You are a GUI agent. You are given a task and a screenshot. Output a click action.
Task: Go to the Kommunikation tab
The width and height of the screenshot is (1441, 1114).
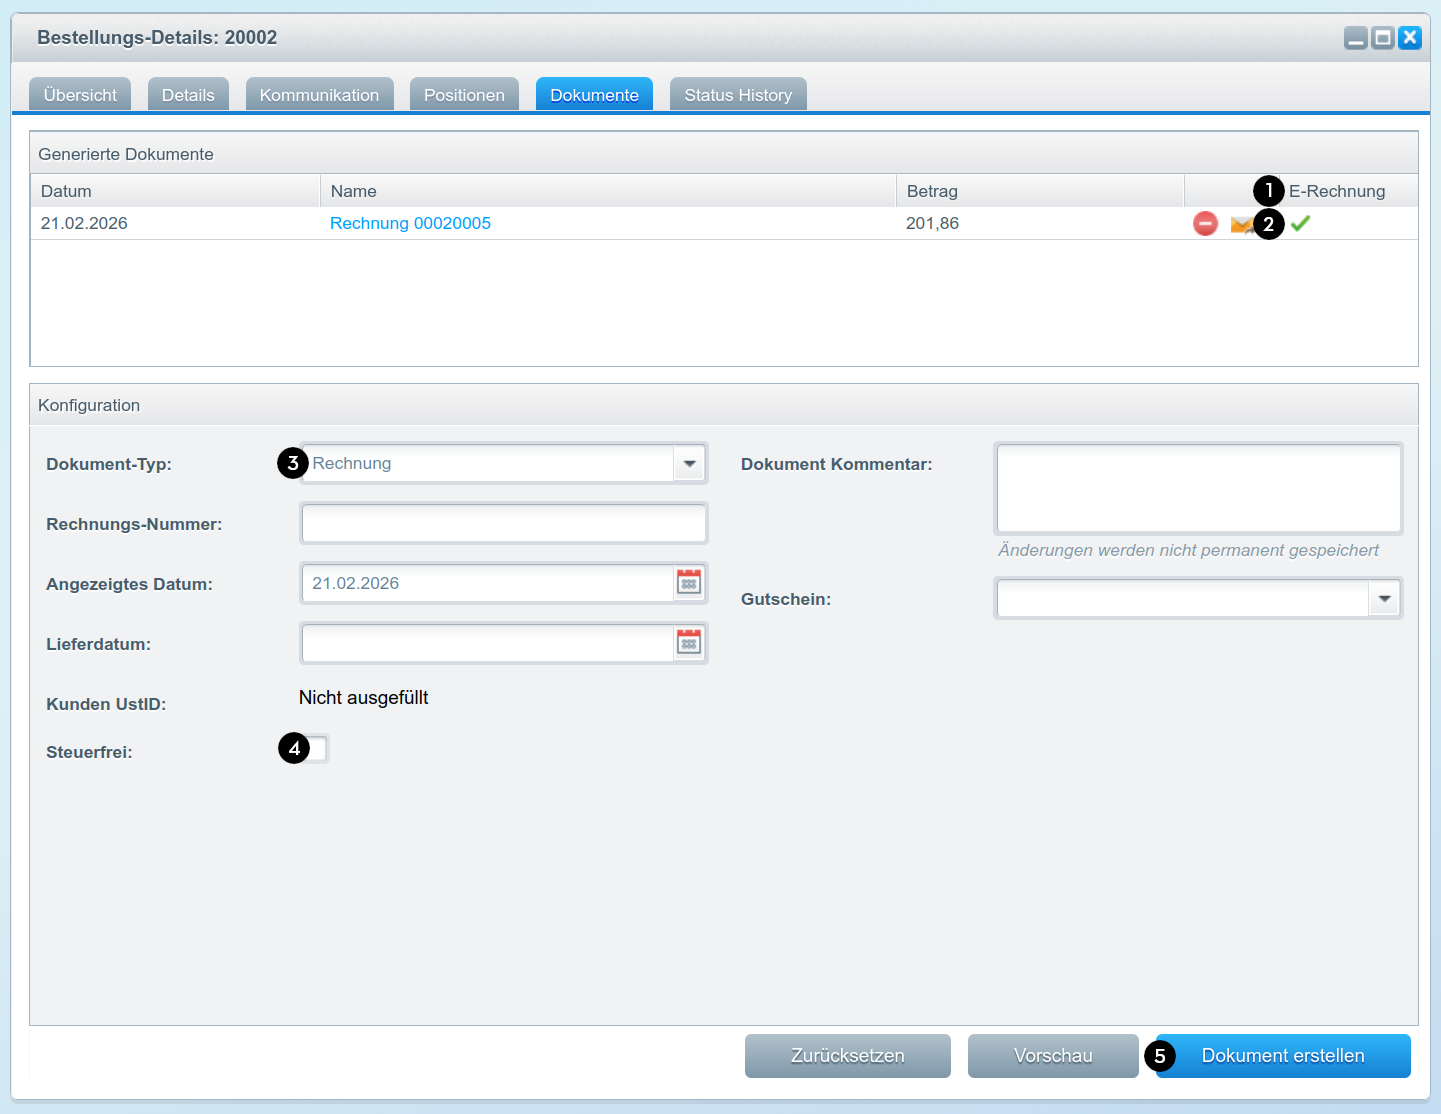tap(319, 95)
